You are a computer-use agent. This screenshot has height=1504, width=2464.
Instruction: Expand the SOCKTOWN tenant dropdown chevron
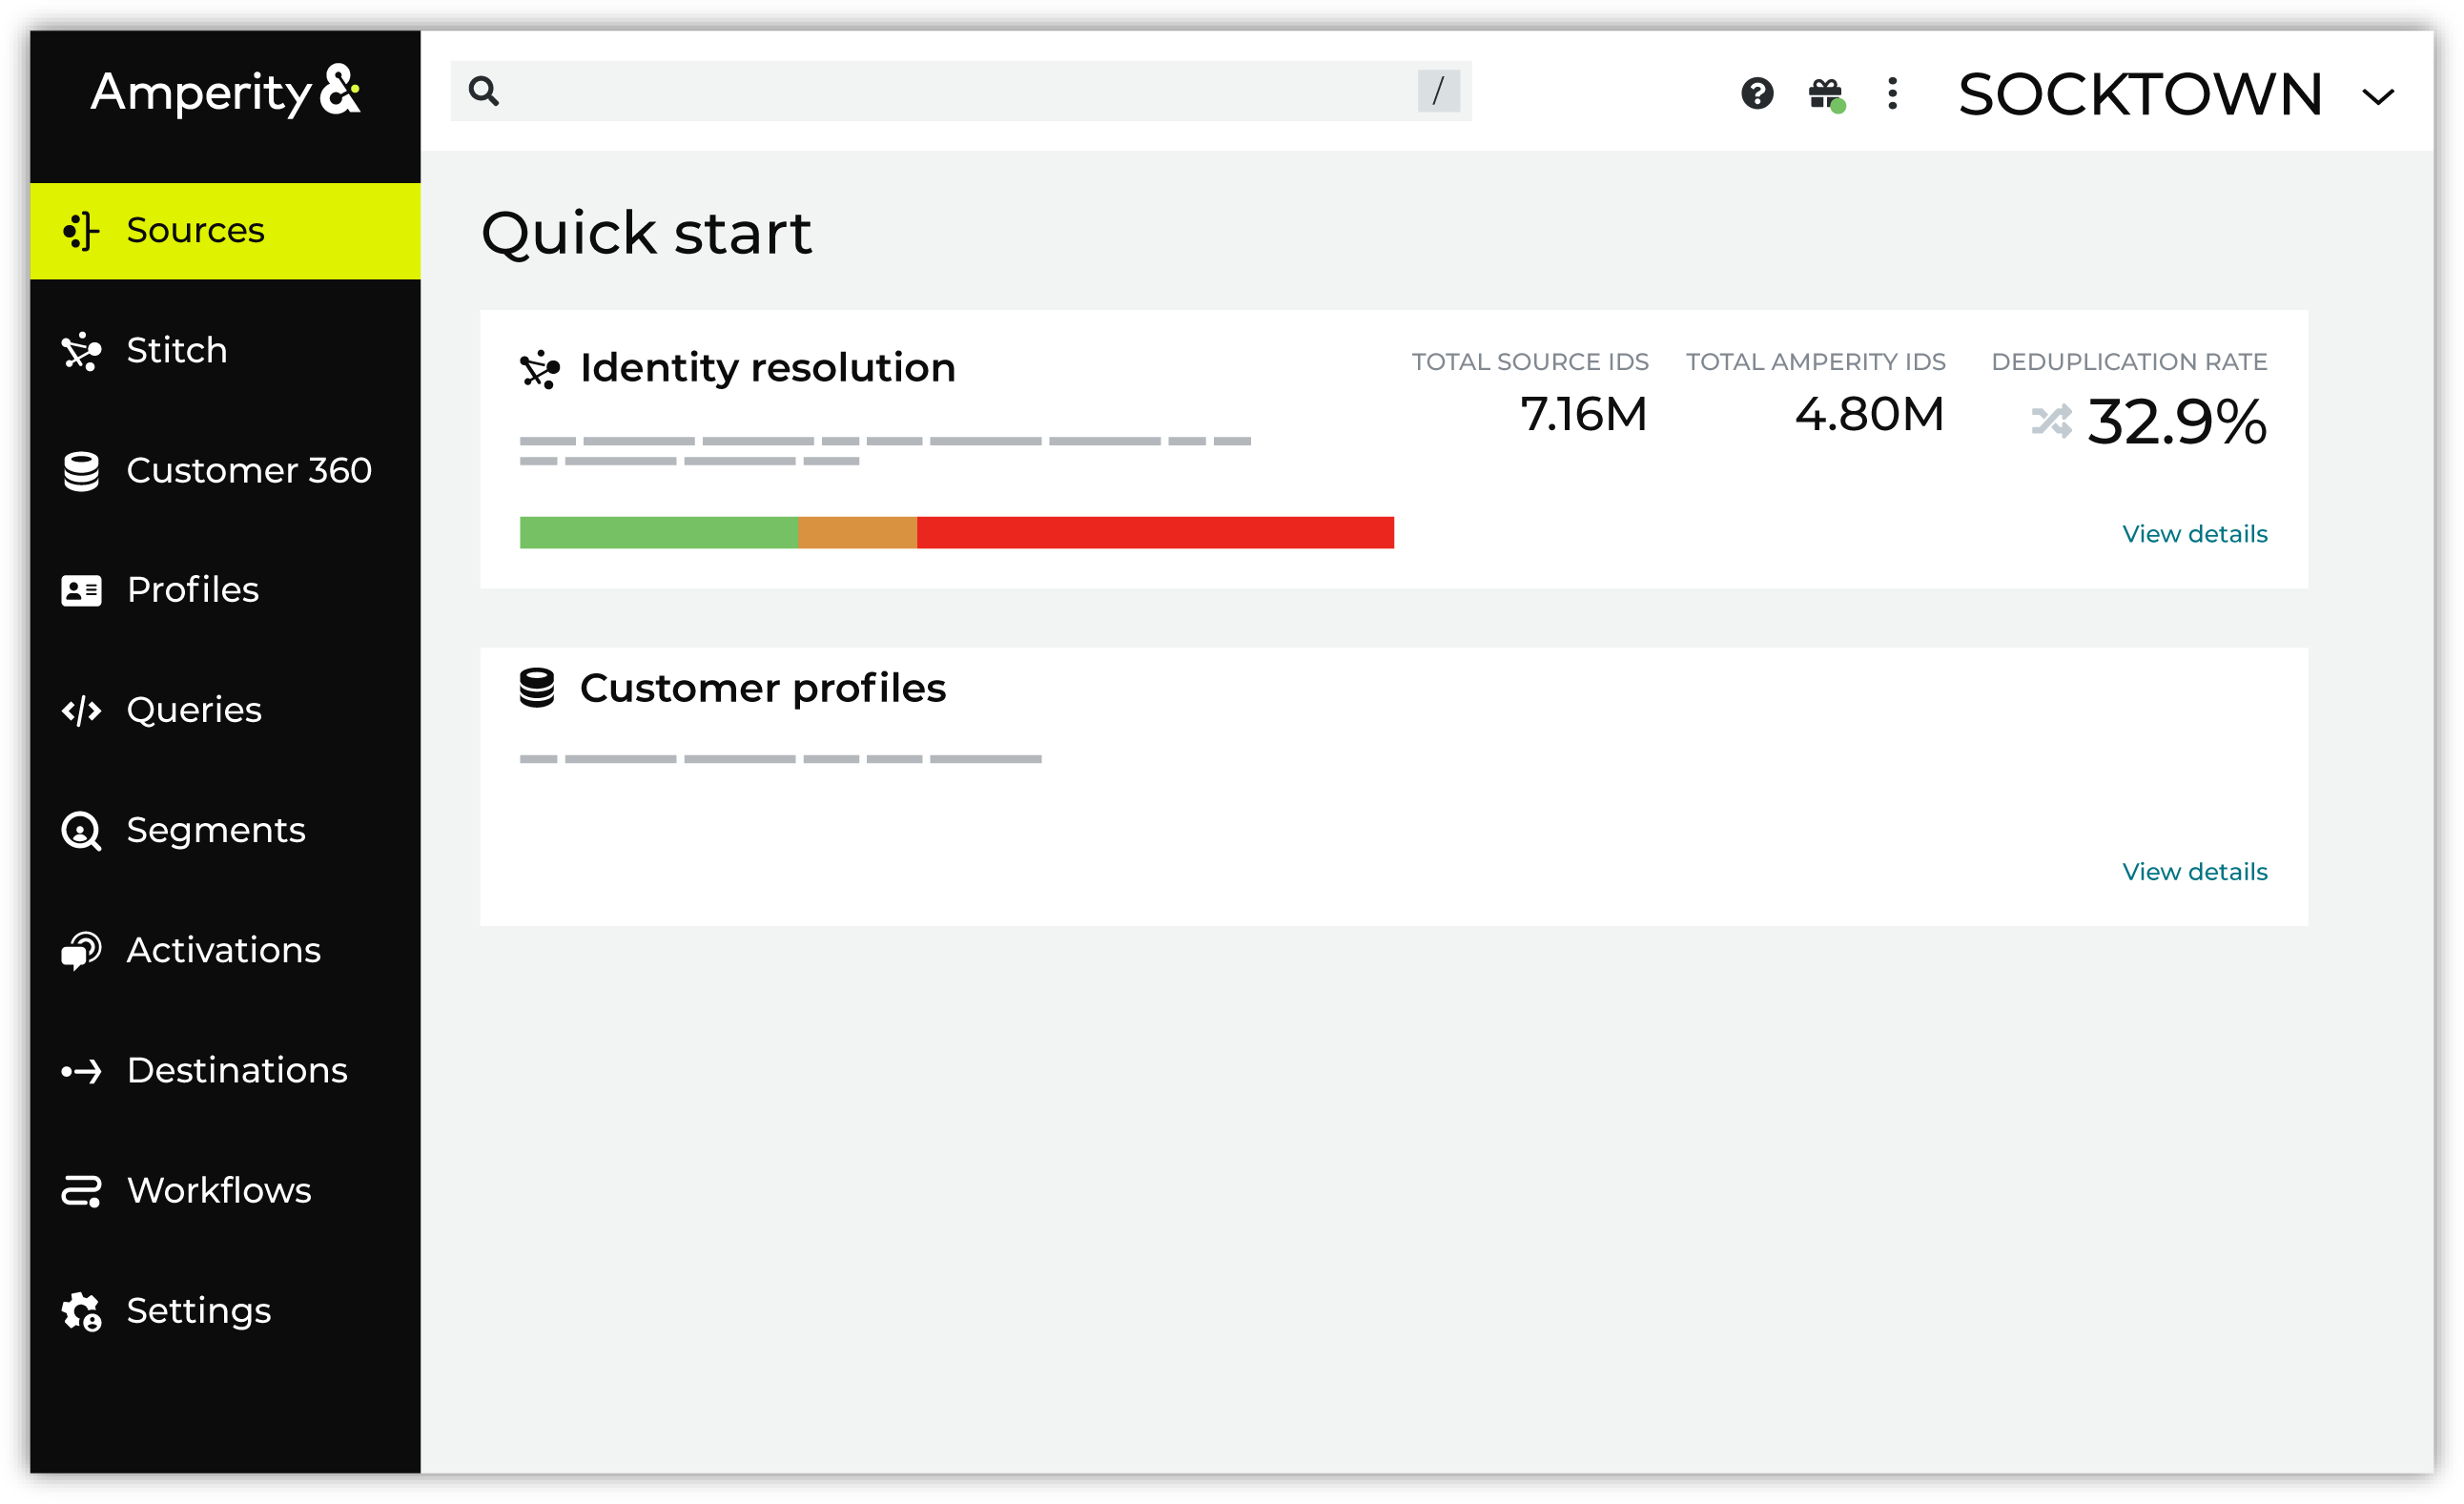tap(2378, 97)
